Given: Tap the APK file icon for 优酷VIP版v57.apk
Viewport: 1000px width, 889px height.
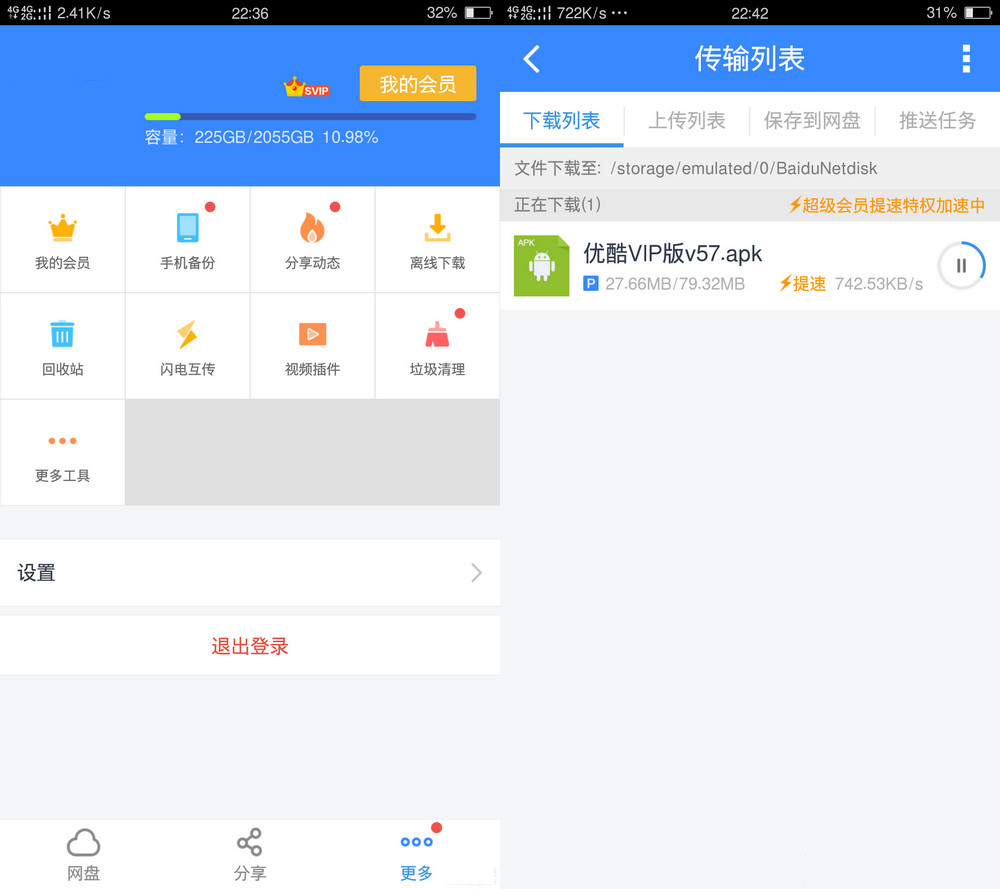Looking at the screenshot, I should pos(541,266).
